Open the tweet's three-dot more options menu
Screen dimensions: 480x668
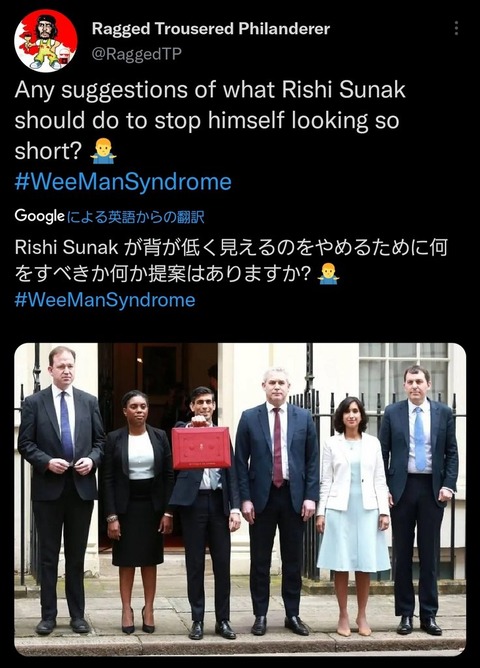(x=456, y=28)
